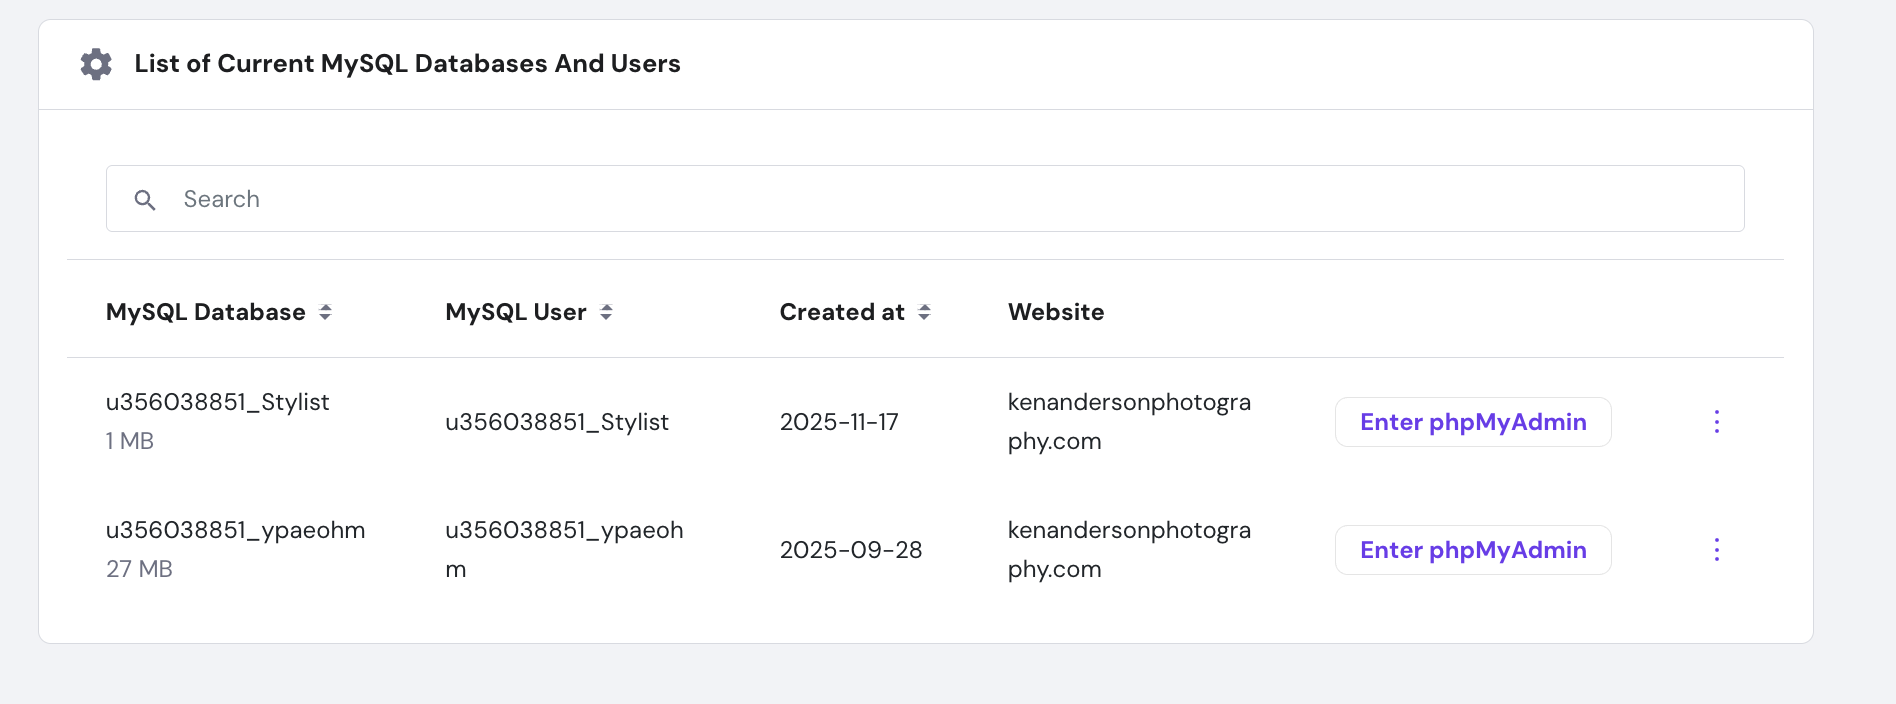Click the sort arrows next to Created at

924,312
